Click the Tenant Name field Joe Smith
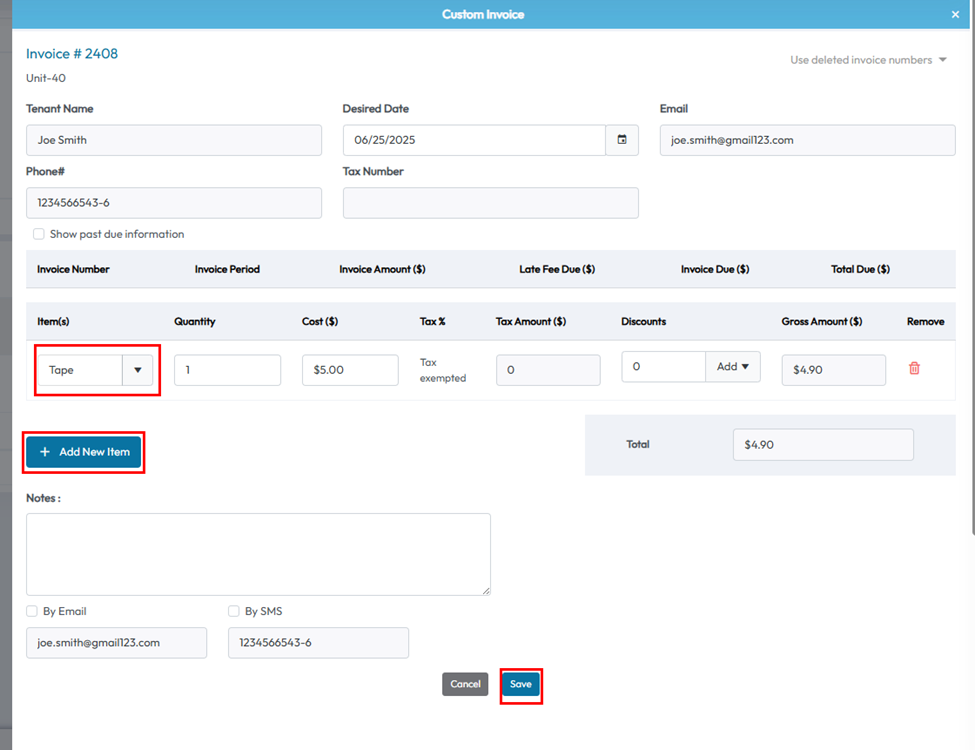Screen dimensions: 975x750 (x=174, y=140)
